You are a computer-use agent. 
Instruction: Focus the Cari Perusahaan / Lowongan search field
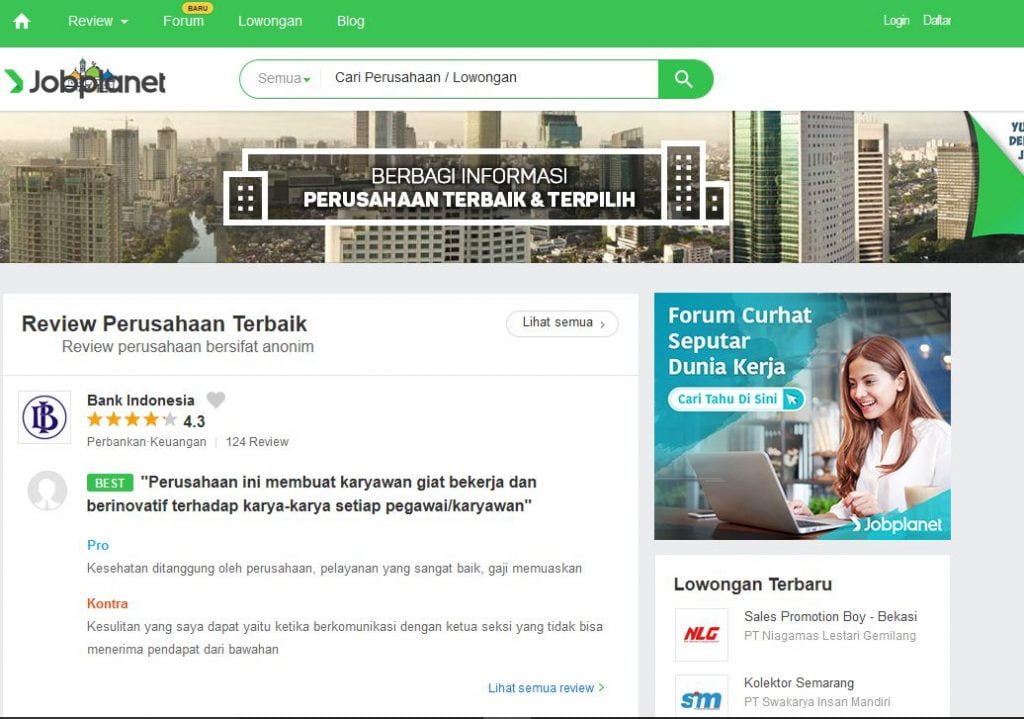[490, 78]
